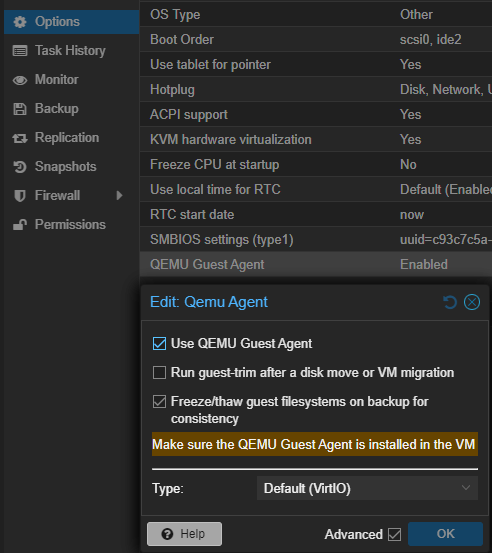492x553 pixels.
Task: Click the Backup floppy disk icon
Action: pos(20,109)
